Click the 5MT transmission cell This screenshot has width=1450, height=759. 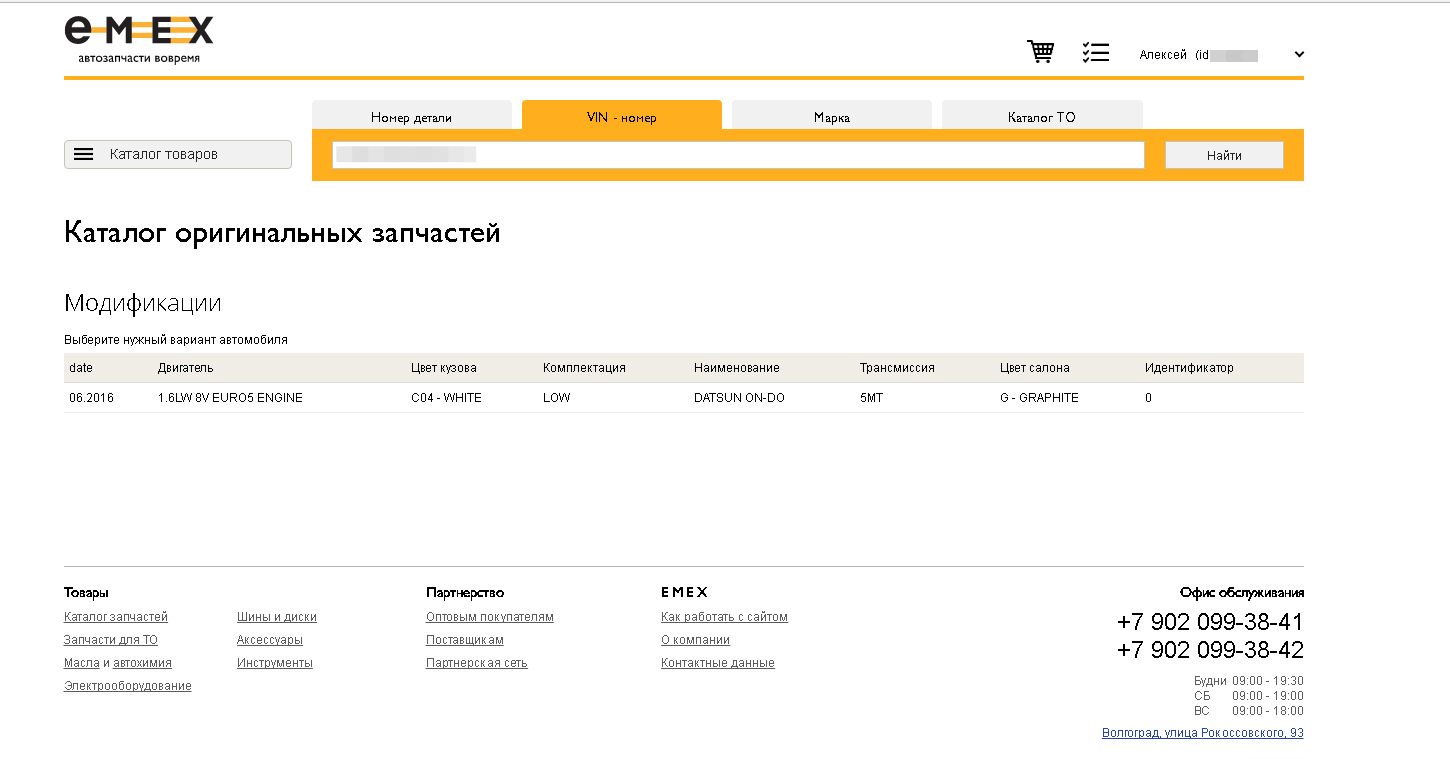tap(871, 398)
